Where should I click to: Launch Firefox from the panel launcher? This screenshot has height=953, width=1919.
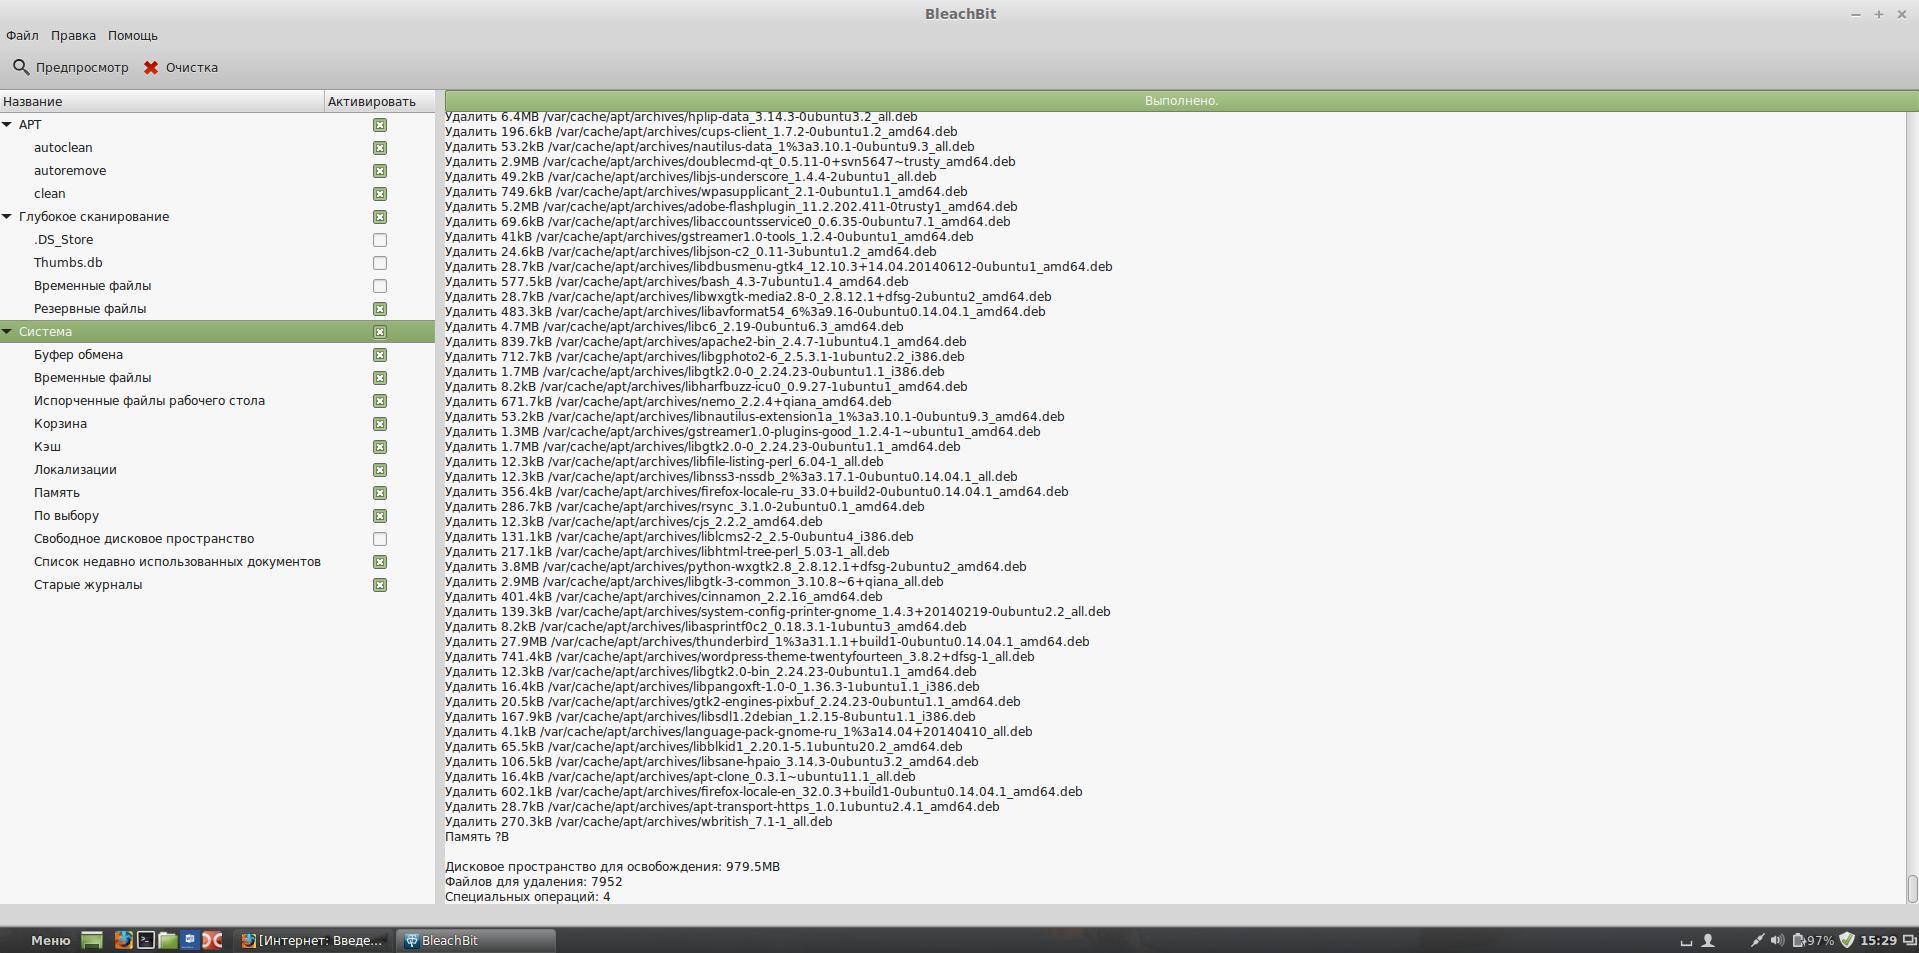click(123, 940)
